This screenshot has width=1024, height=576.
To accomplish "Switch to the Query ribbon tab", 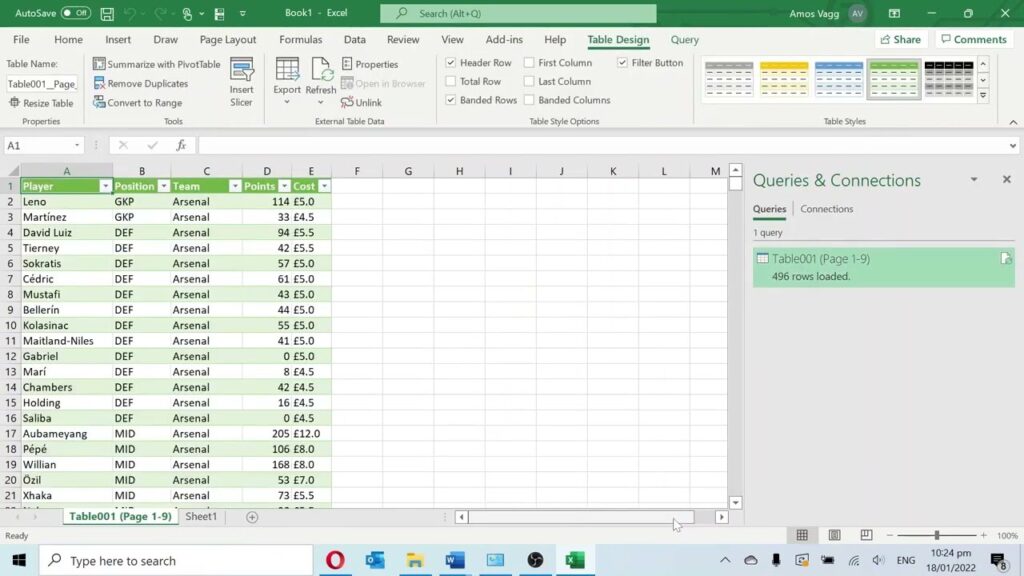I will [684, 40].
